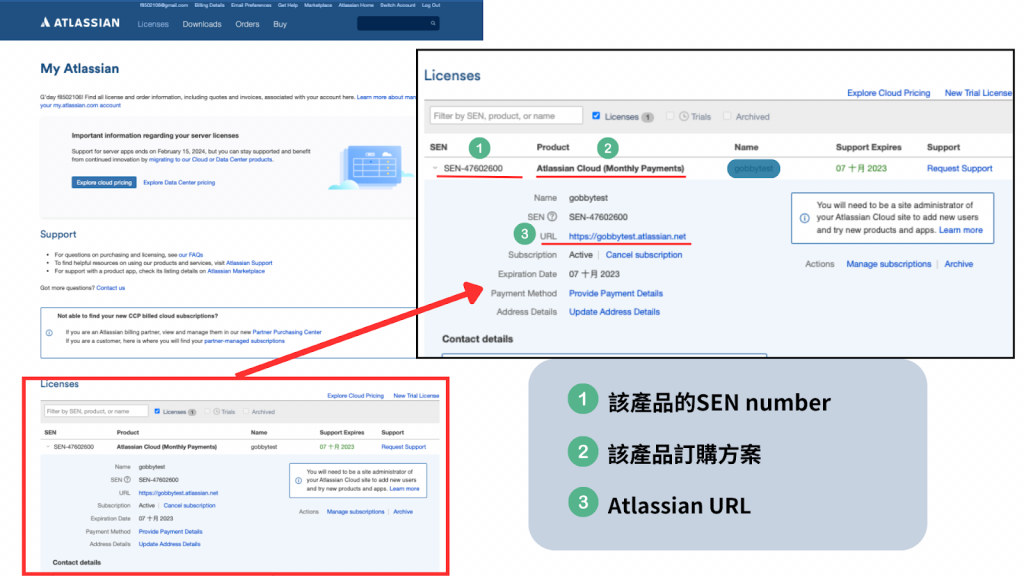
Task: Click Manage subscriptions in the enlarged panel
Action: pos(889,264)
